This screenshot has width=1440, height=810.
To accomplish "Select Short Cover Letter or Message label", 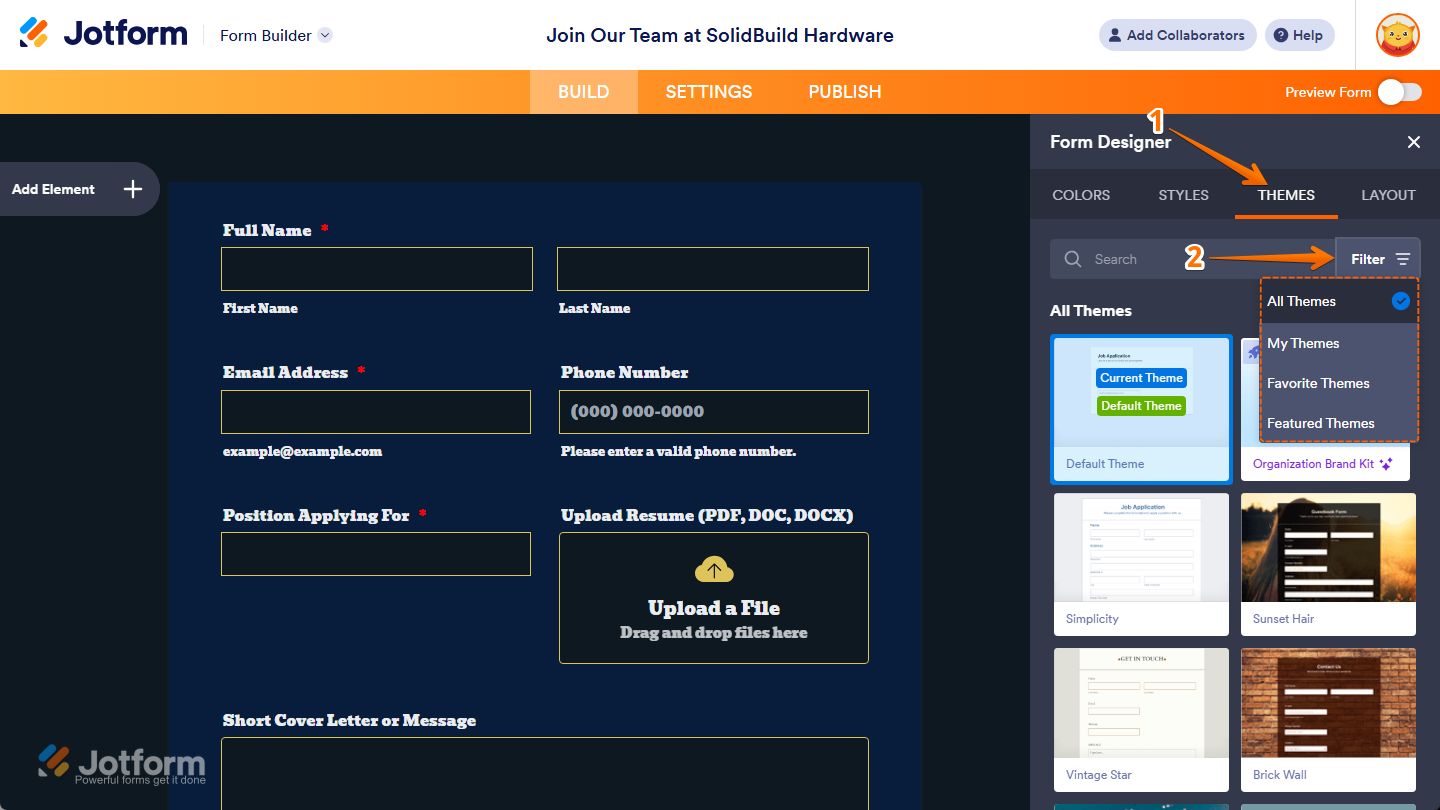I will pos(349,720).
